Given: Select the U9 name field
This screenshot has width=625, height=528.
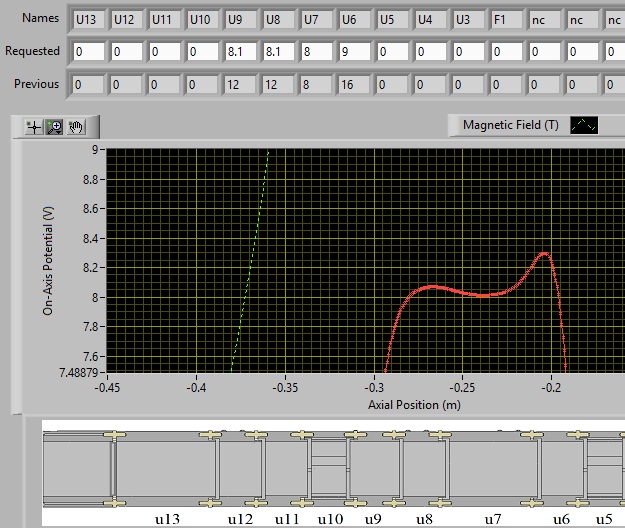Looking at the screenshot, I should 241,20.
